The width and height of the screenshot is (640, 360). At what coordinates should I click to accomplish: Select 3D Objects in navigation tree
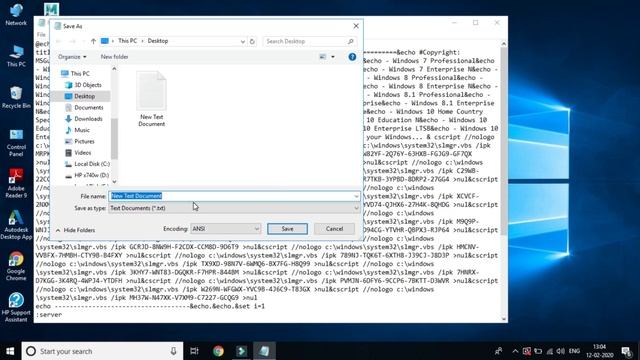(x=87, y=85)
